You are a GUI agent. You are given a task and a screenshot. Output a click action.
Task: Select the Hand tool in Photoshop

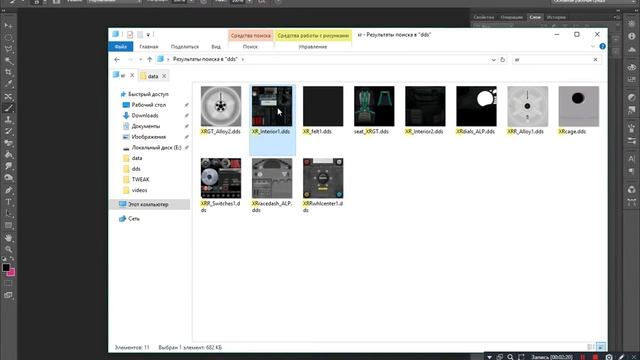8,238
